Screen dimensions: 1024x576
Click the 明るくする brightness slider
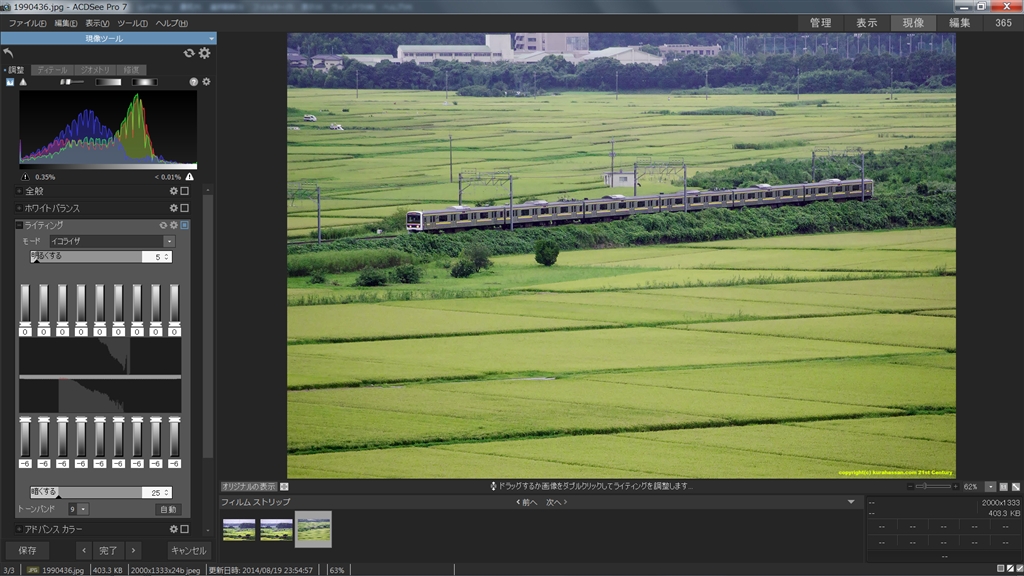[88, 257]
